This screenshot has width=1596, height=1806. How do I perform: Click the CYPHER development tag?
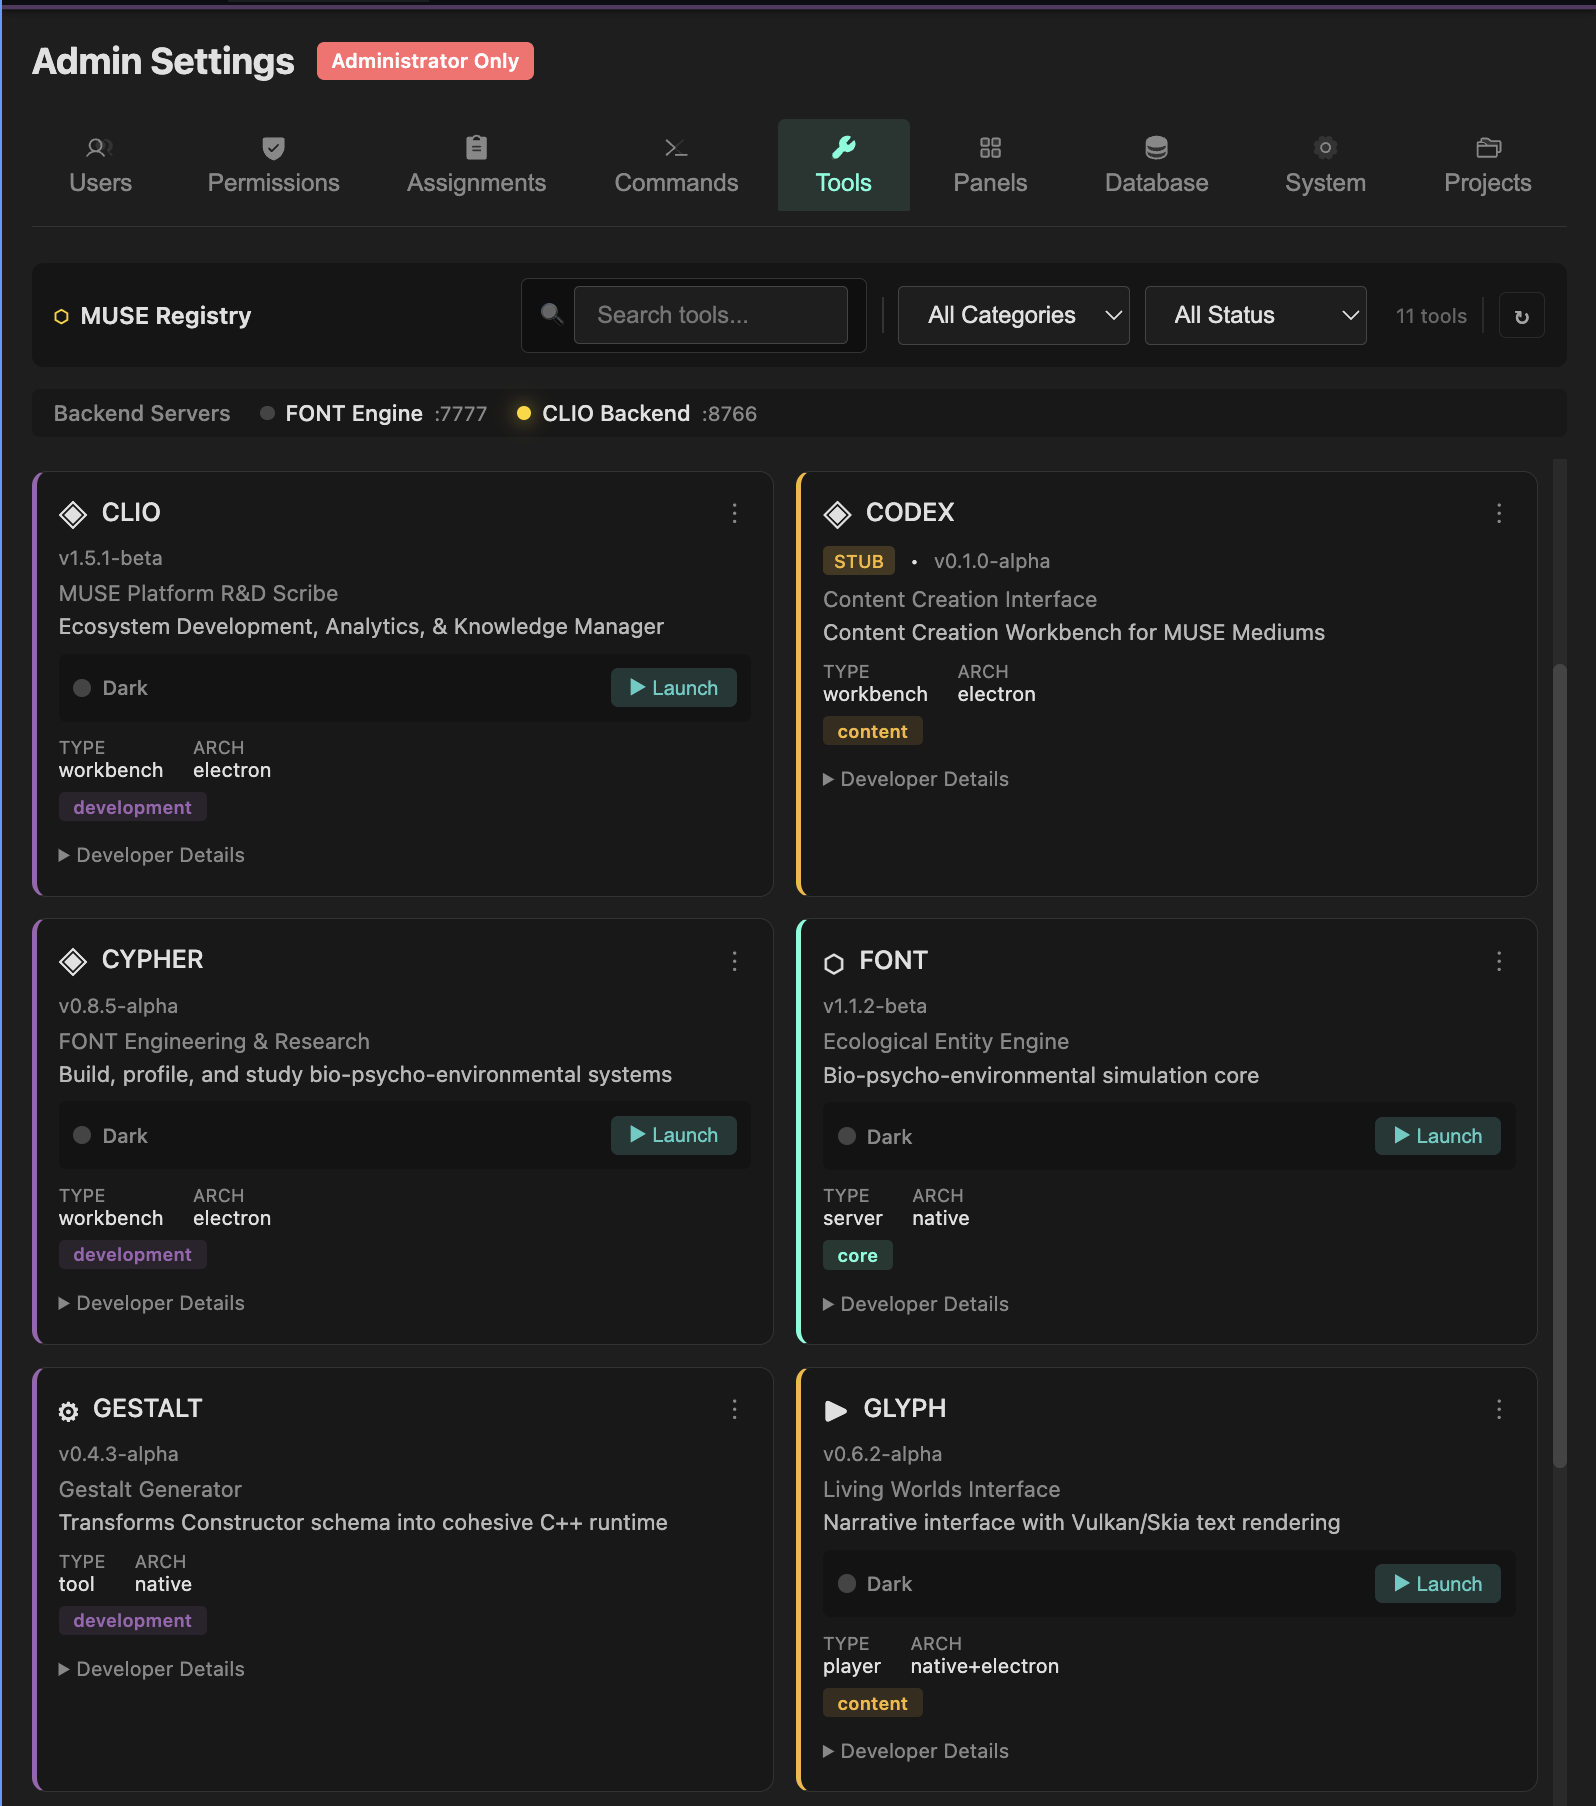coord(133,1254)
